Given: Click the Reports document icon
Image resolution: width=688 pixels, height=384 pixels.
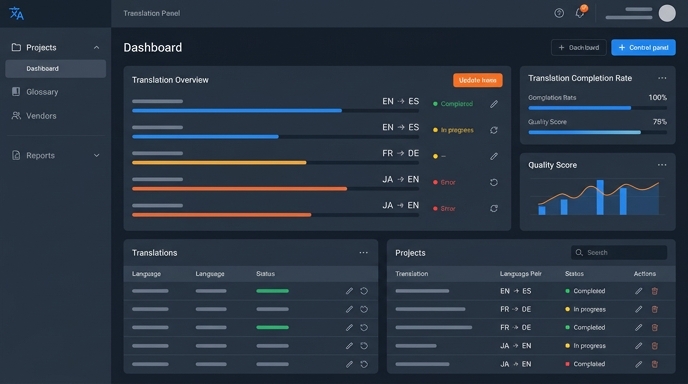Looking at the screenshot, I should [16, 155].
